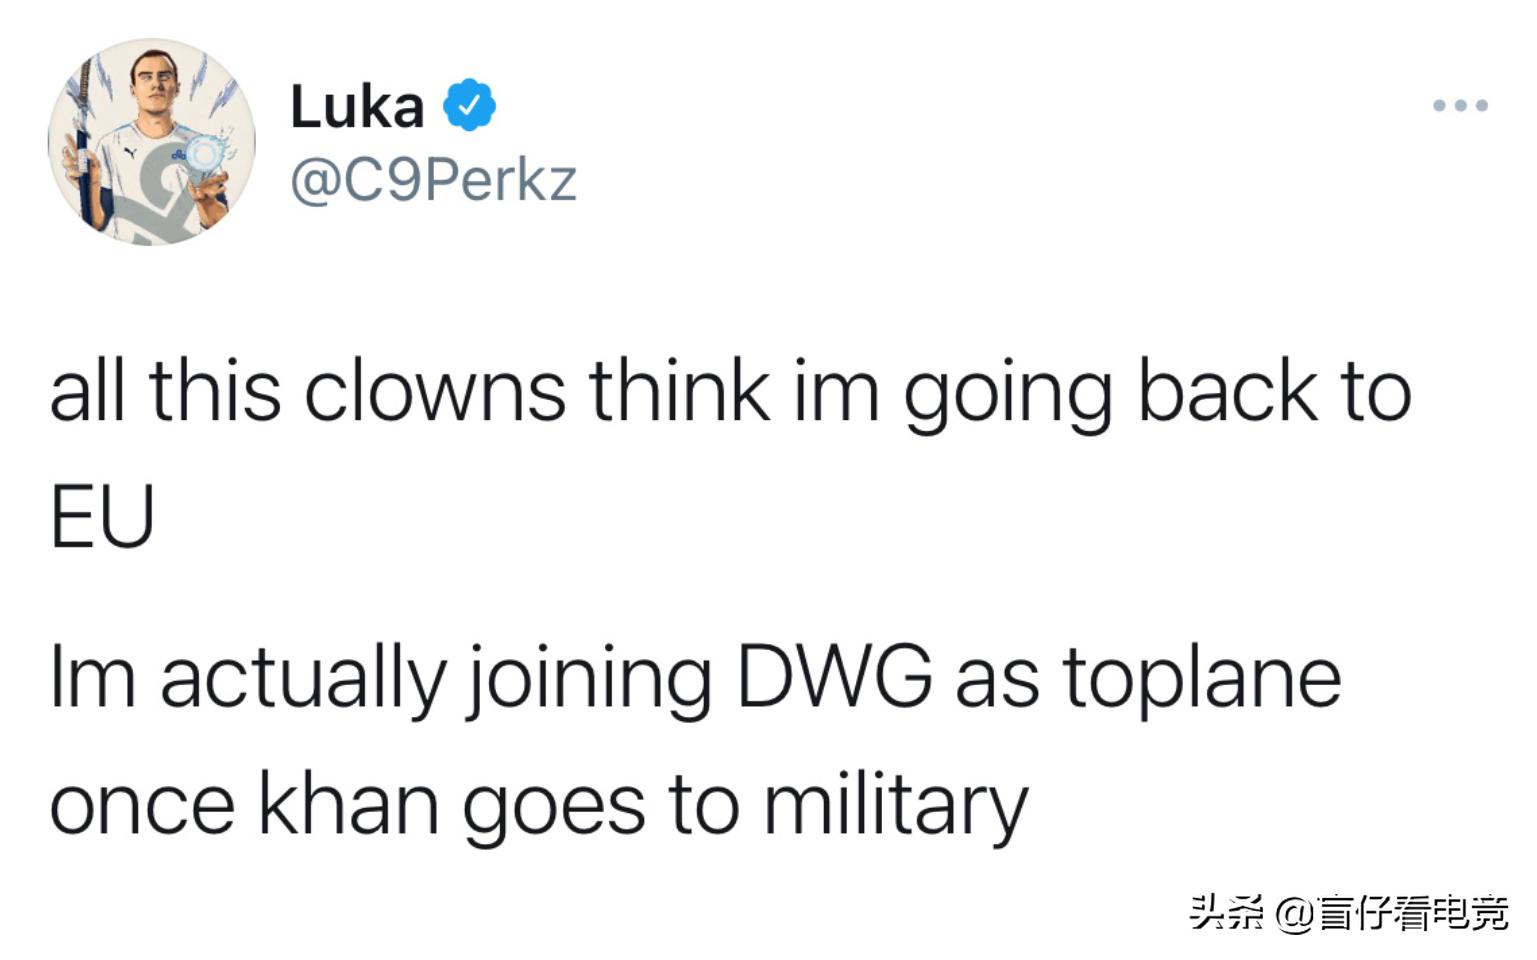Click the word "EU" in the tweet
Viewport: 1537px width, 960px height.
point(102,516)
